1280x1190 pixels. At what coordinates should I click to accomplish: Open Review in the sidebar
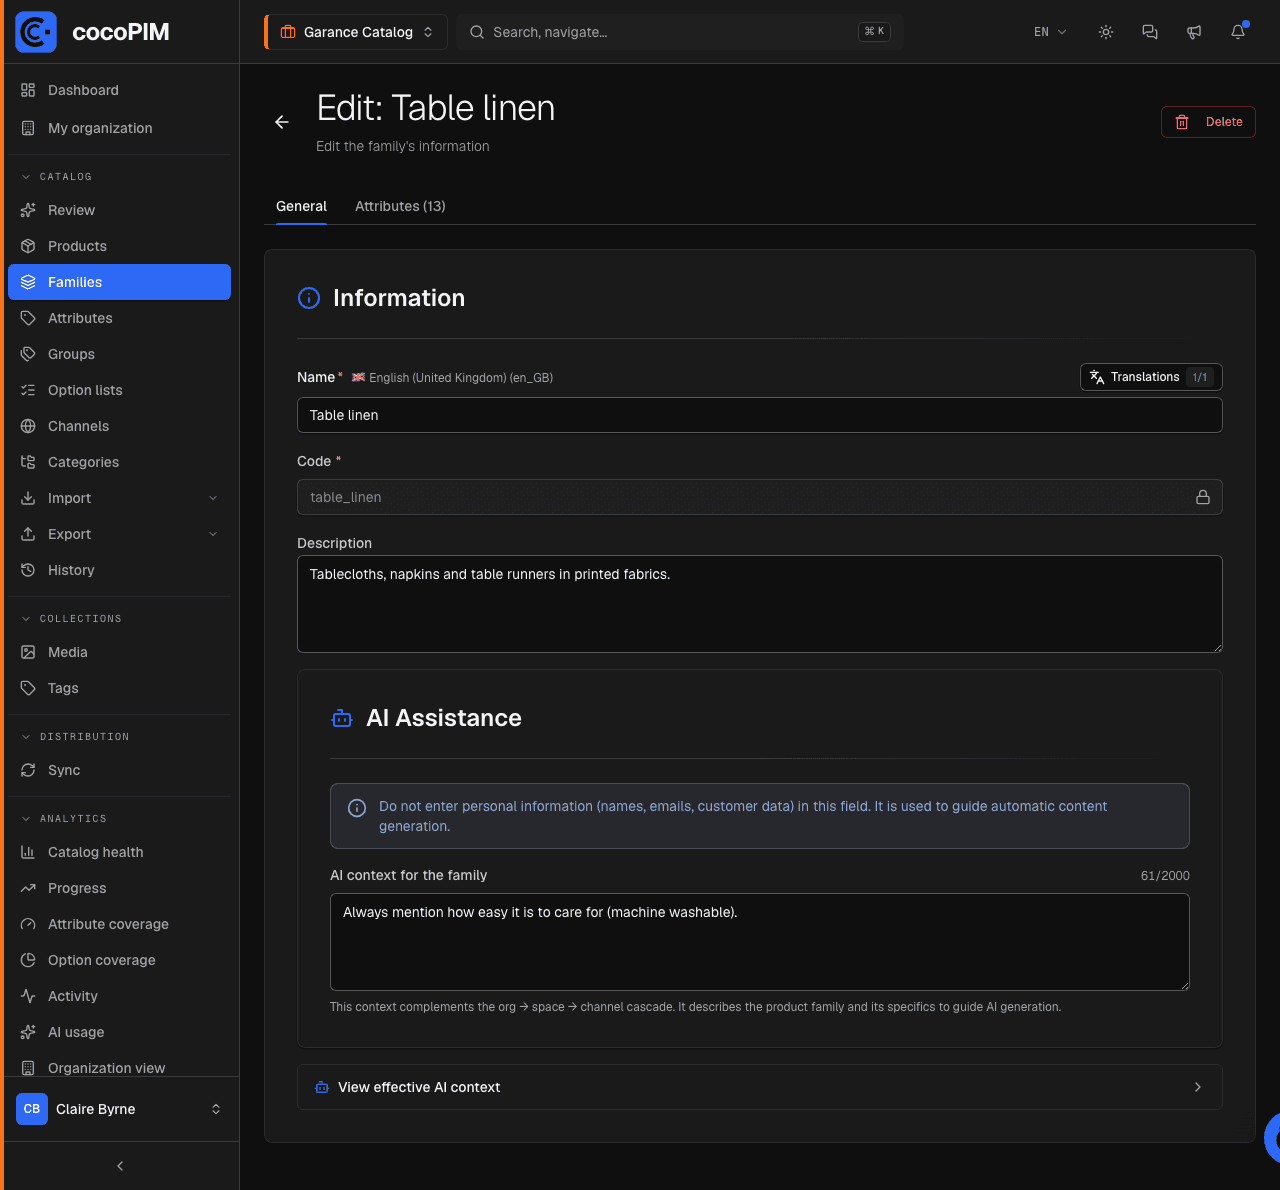(120, 210)
